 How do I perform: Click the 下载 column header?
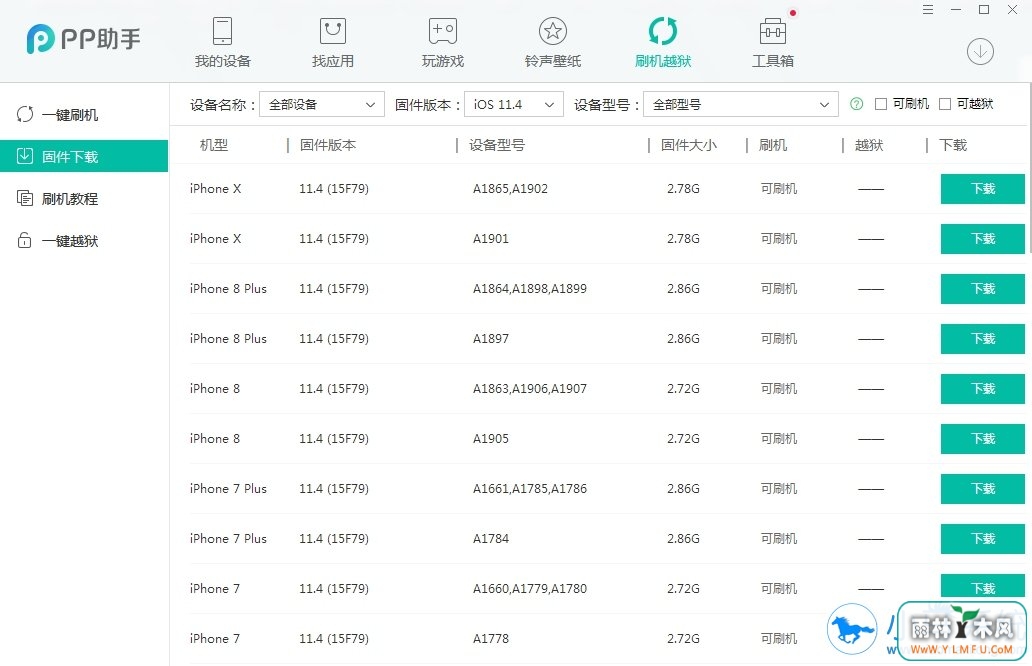[x=953, y=145]
